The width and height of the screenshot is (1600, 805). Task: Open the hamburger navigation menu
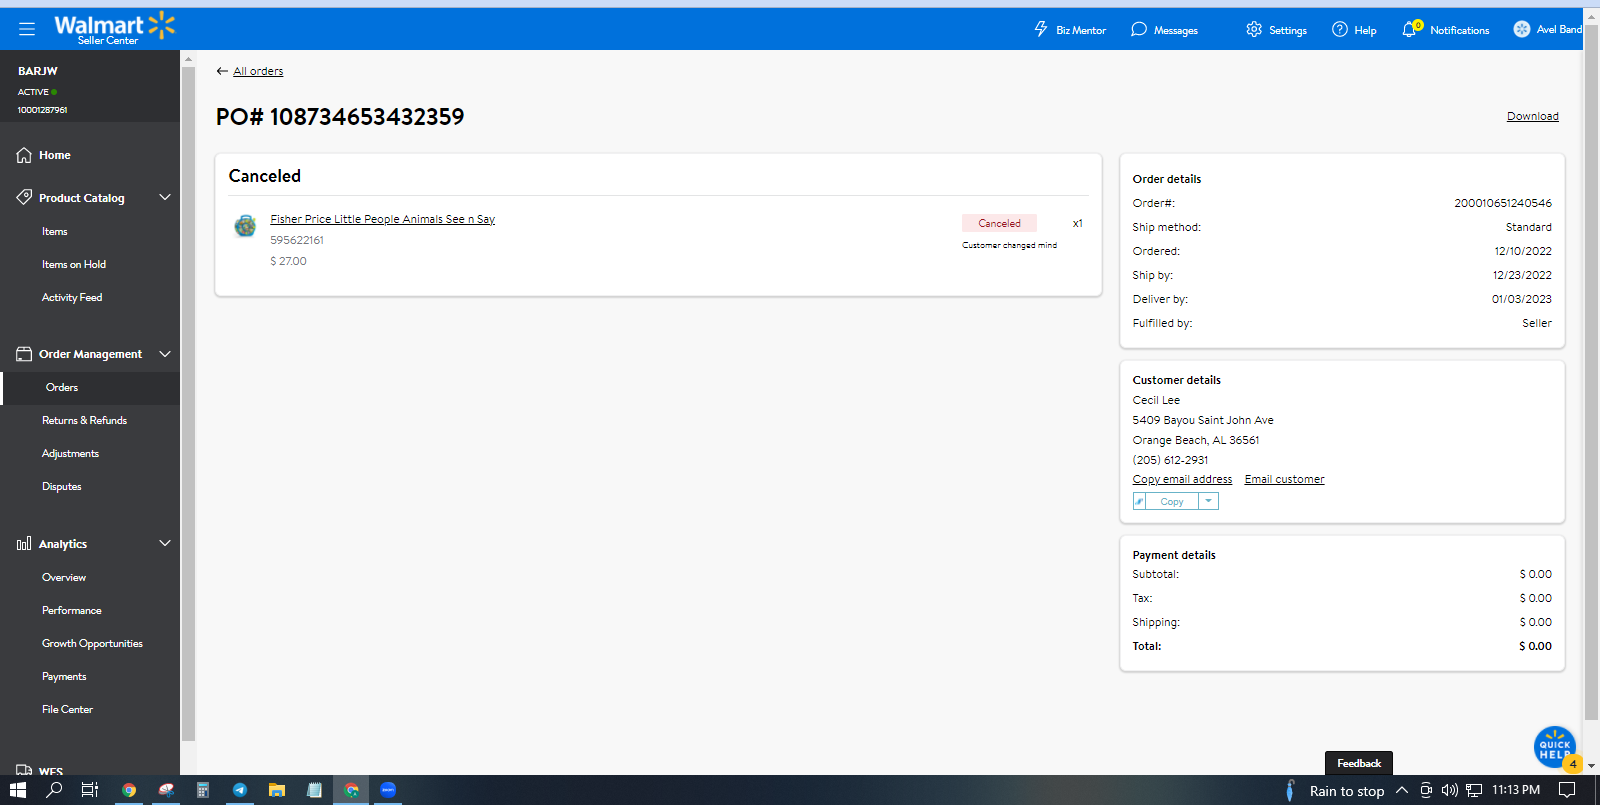pos(27,29)
